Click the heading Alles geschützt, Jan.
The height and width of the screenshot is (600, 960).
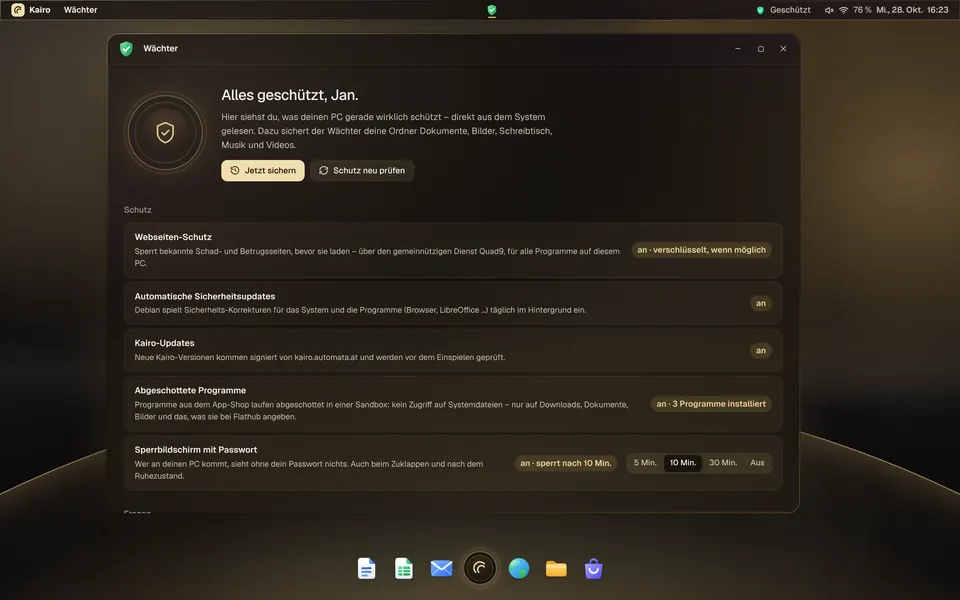coord(290,95)
